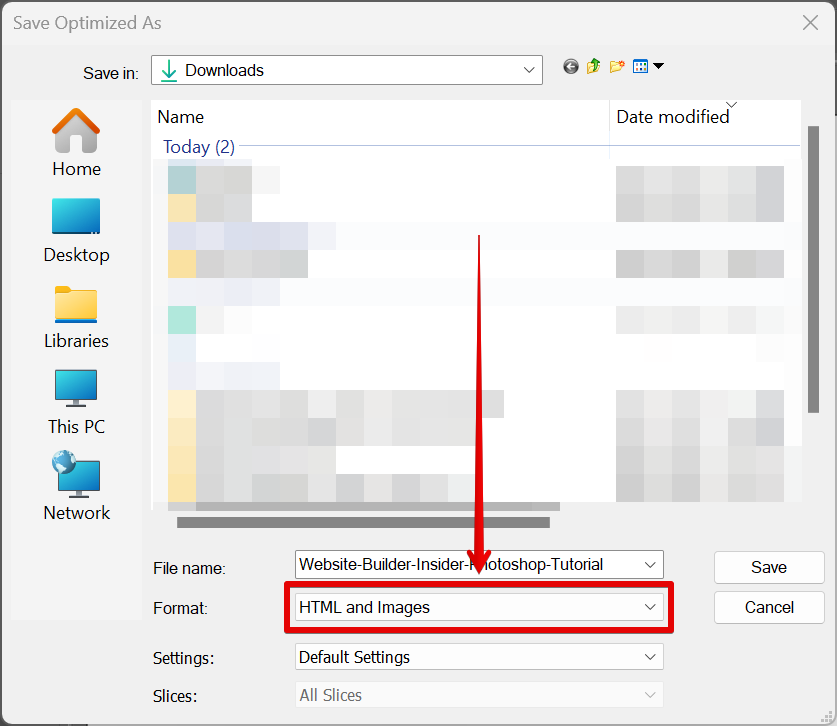Screen dimensions: 837x726
Task: Open the Home location
Action: [76, 143]
